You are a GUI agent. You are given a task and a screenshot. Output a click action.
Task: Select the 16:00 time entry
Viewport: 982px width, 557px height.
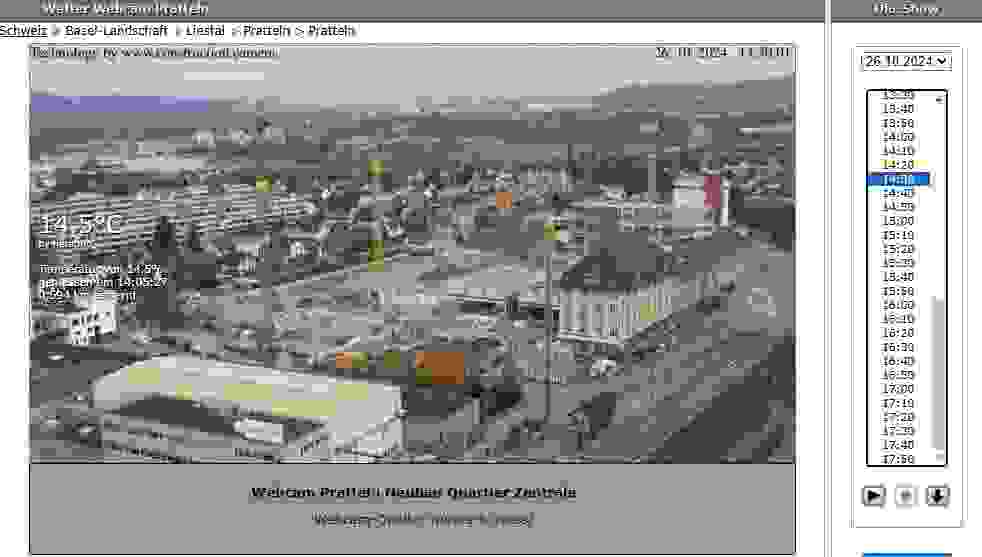click(x=898, y=305)
